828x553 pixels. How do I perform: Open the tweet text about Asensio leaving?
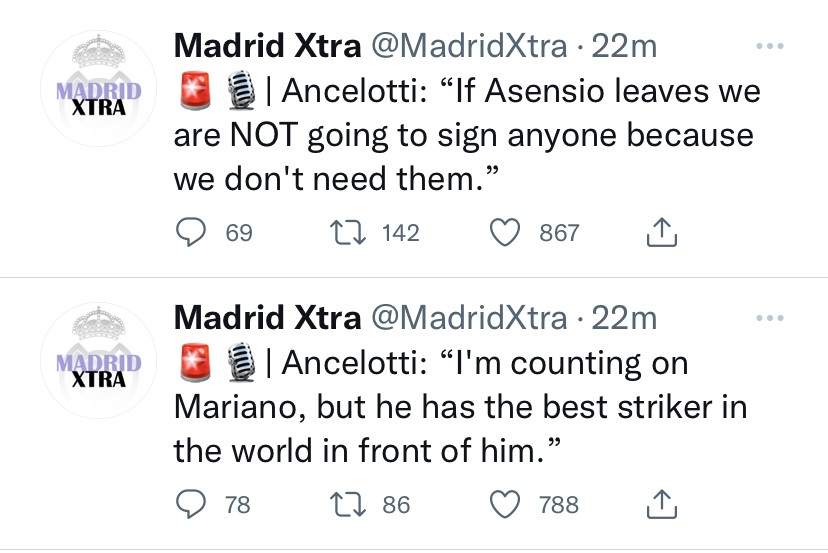[x=465, y=134]
